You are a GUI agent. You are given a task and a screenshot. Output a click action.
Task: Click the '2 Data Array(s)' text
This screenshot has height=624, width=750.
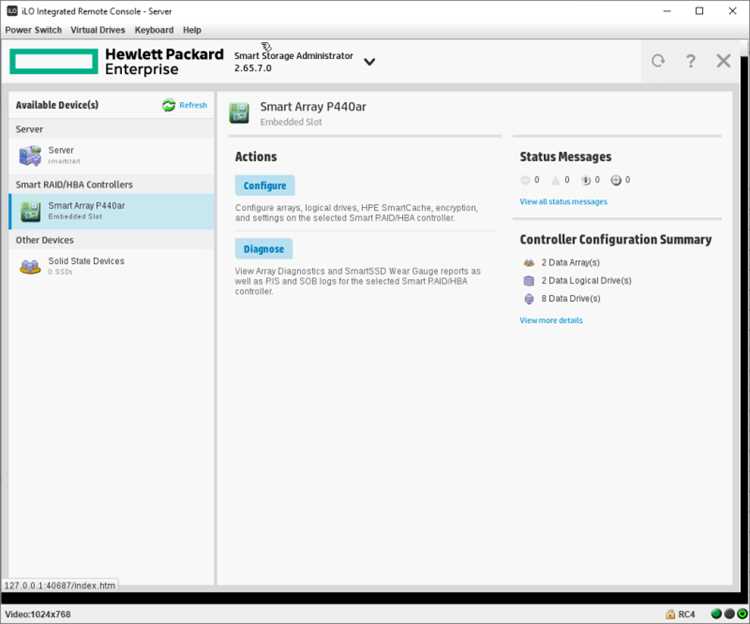[x=570, y=263]
